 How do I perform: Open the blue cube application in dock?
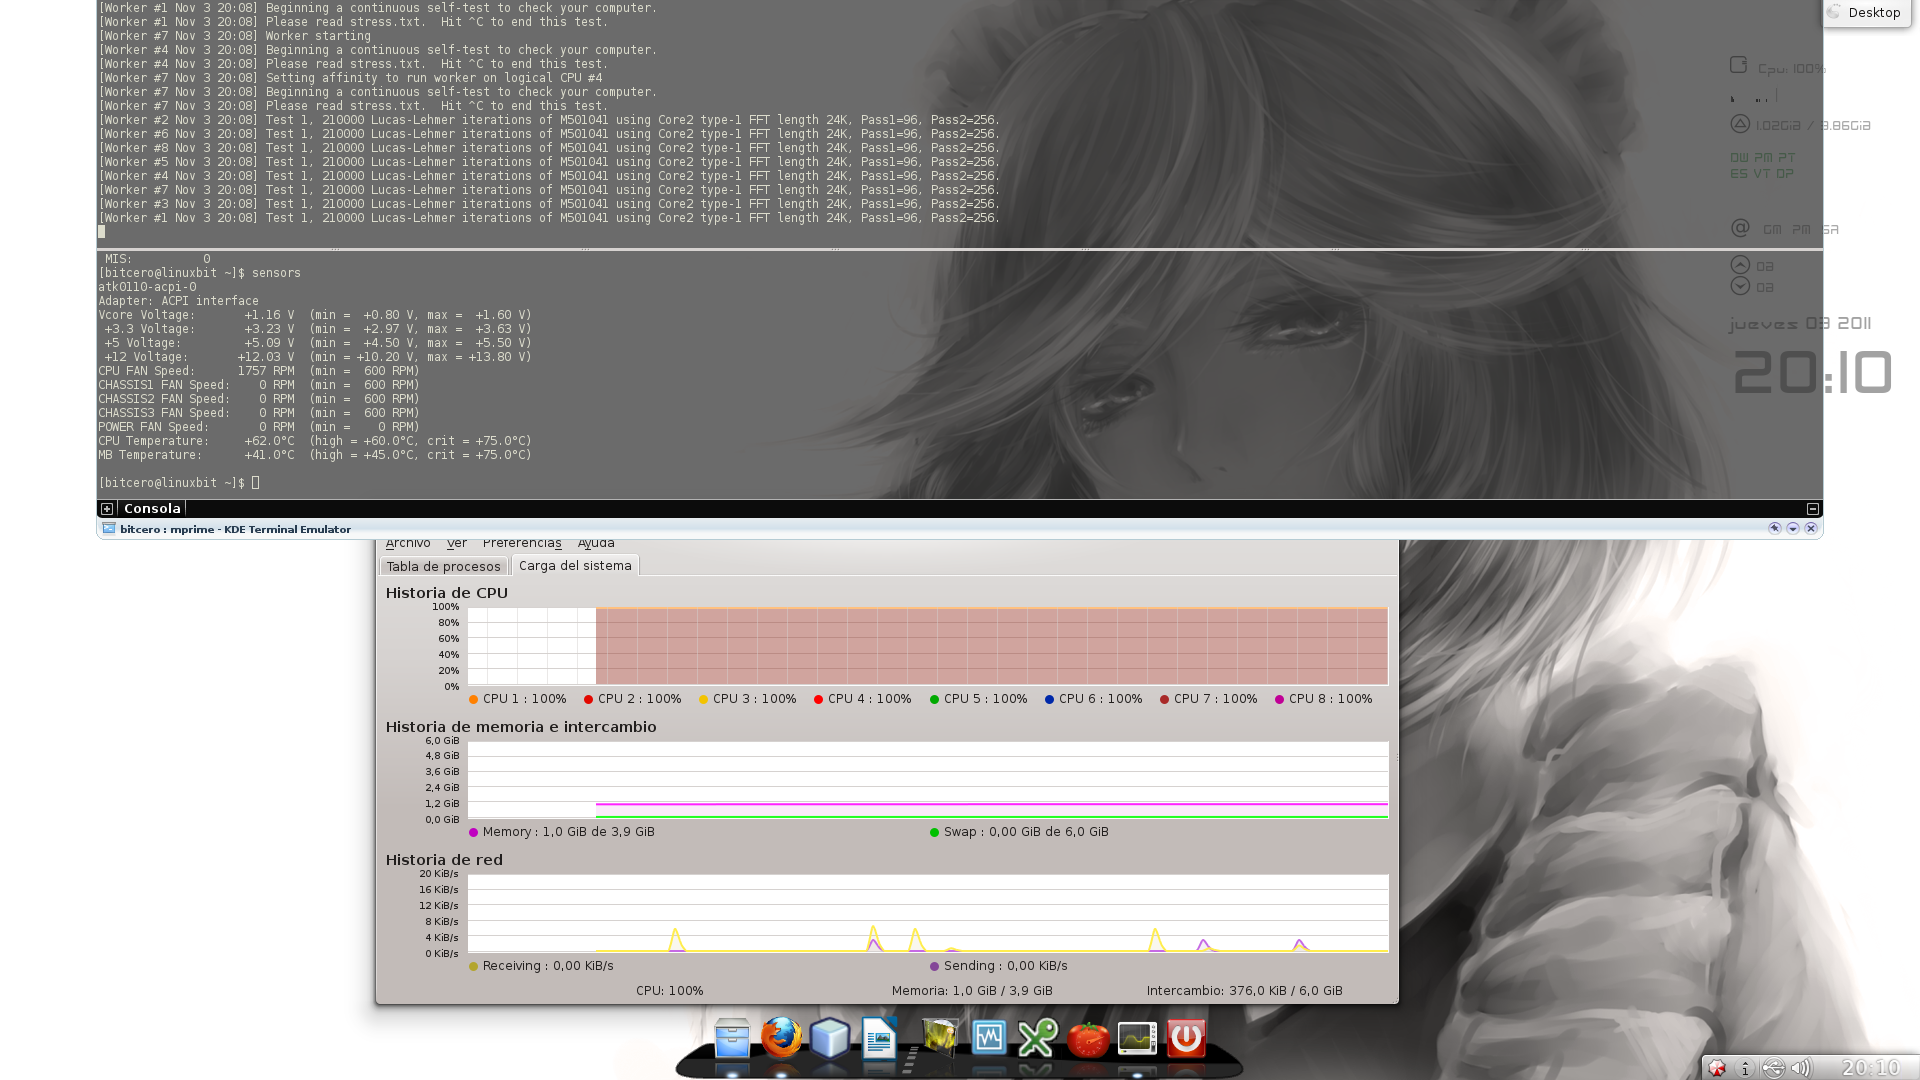coord(830,1038)
